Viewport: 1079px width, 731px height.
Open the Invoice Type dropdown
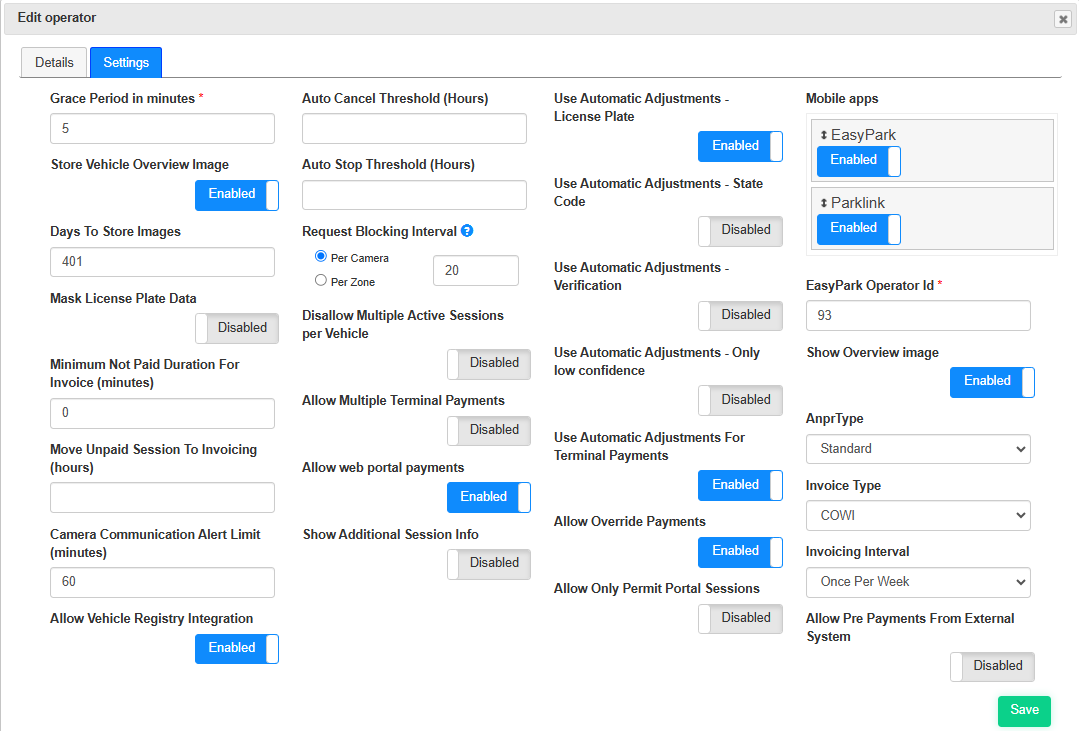[918, 516]
